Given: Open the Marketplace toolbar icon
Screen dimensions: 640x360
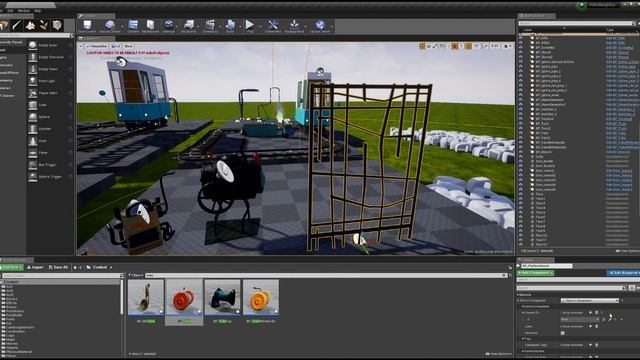Looking at the screenshot, I should pos(150,25).
